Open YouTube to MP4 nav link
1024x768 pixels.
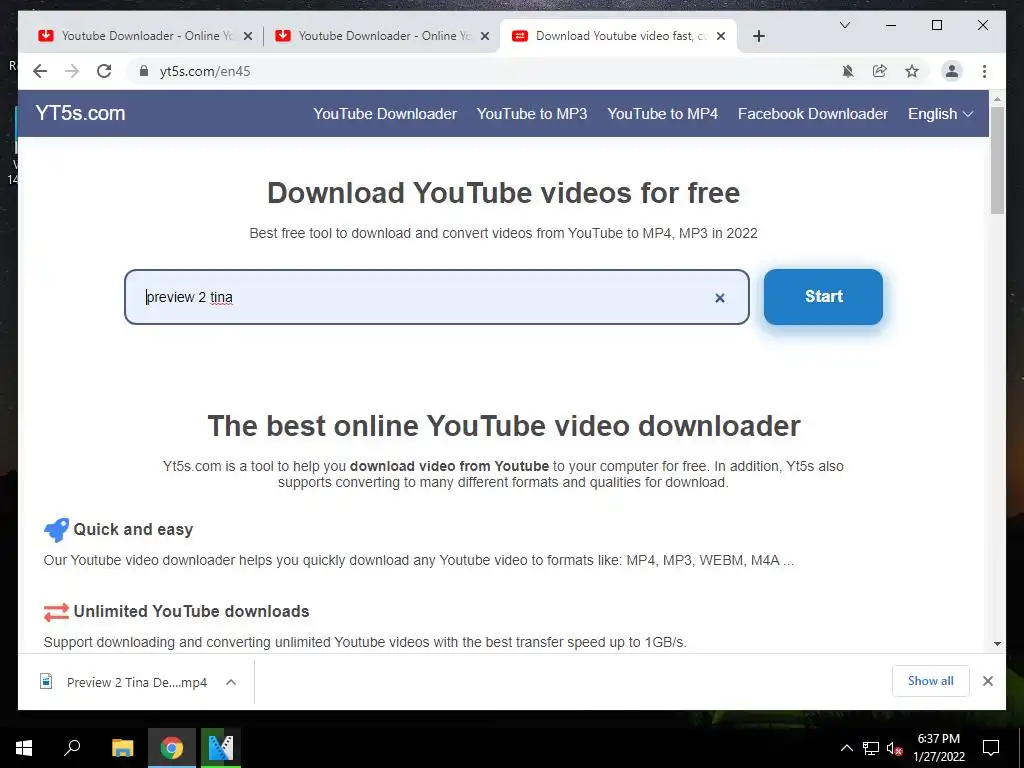pos(662,114)
